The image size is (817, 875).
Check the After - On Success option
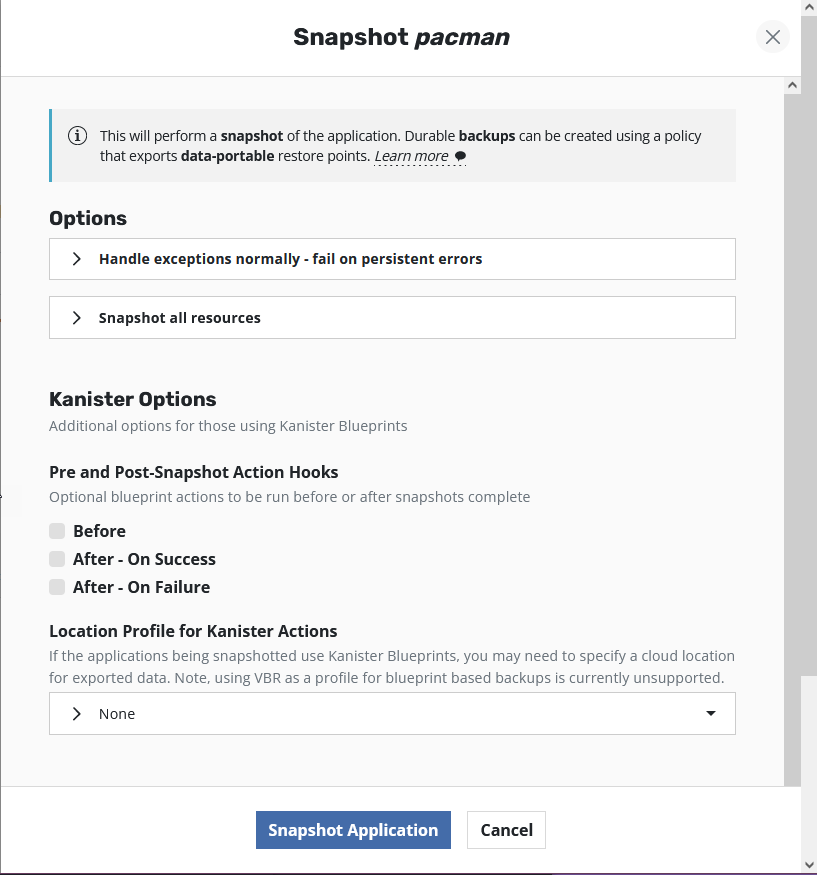click(x=57, y=559)
